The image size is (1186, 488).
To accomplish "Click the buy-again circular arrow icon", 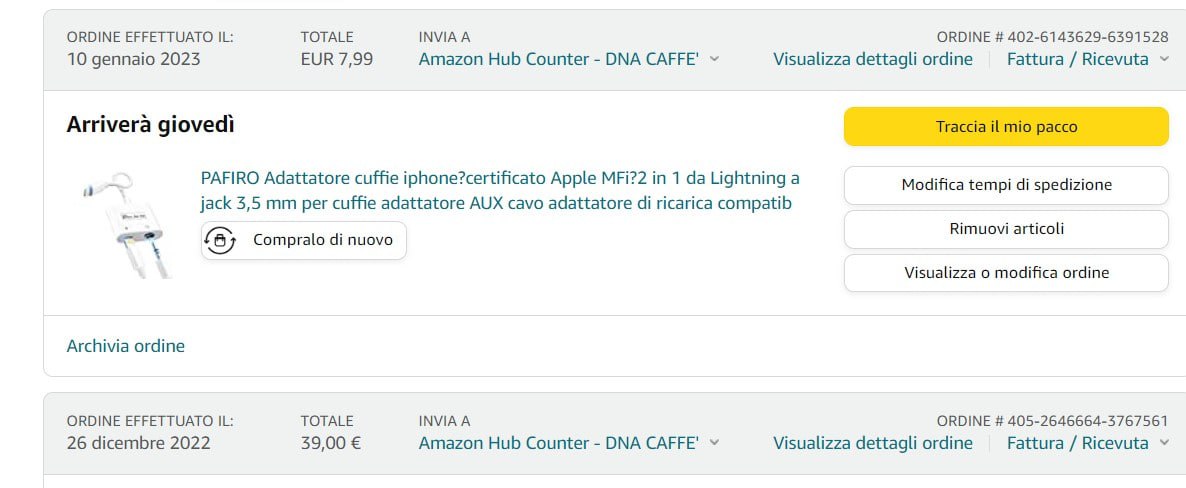I will click(x=219, y=240).
